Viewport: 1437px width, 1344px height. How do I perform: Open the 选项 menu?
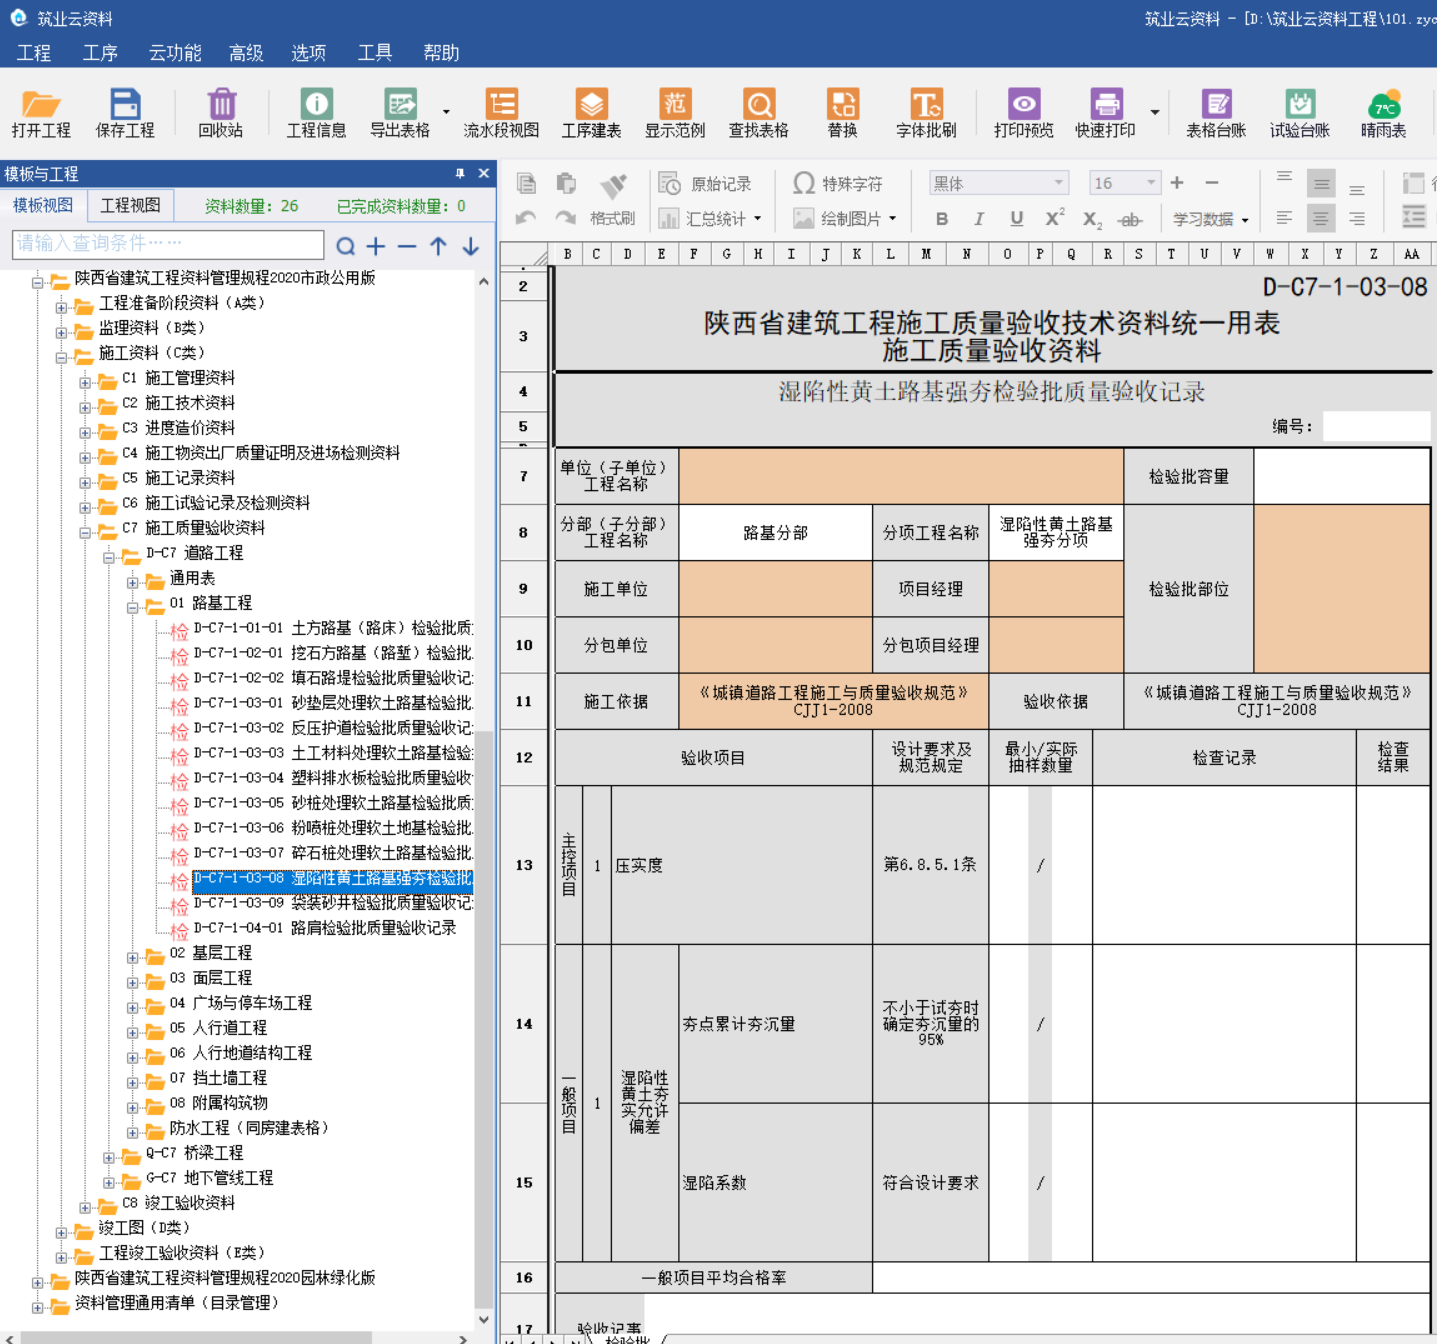coord(308,52)
